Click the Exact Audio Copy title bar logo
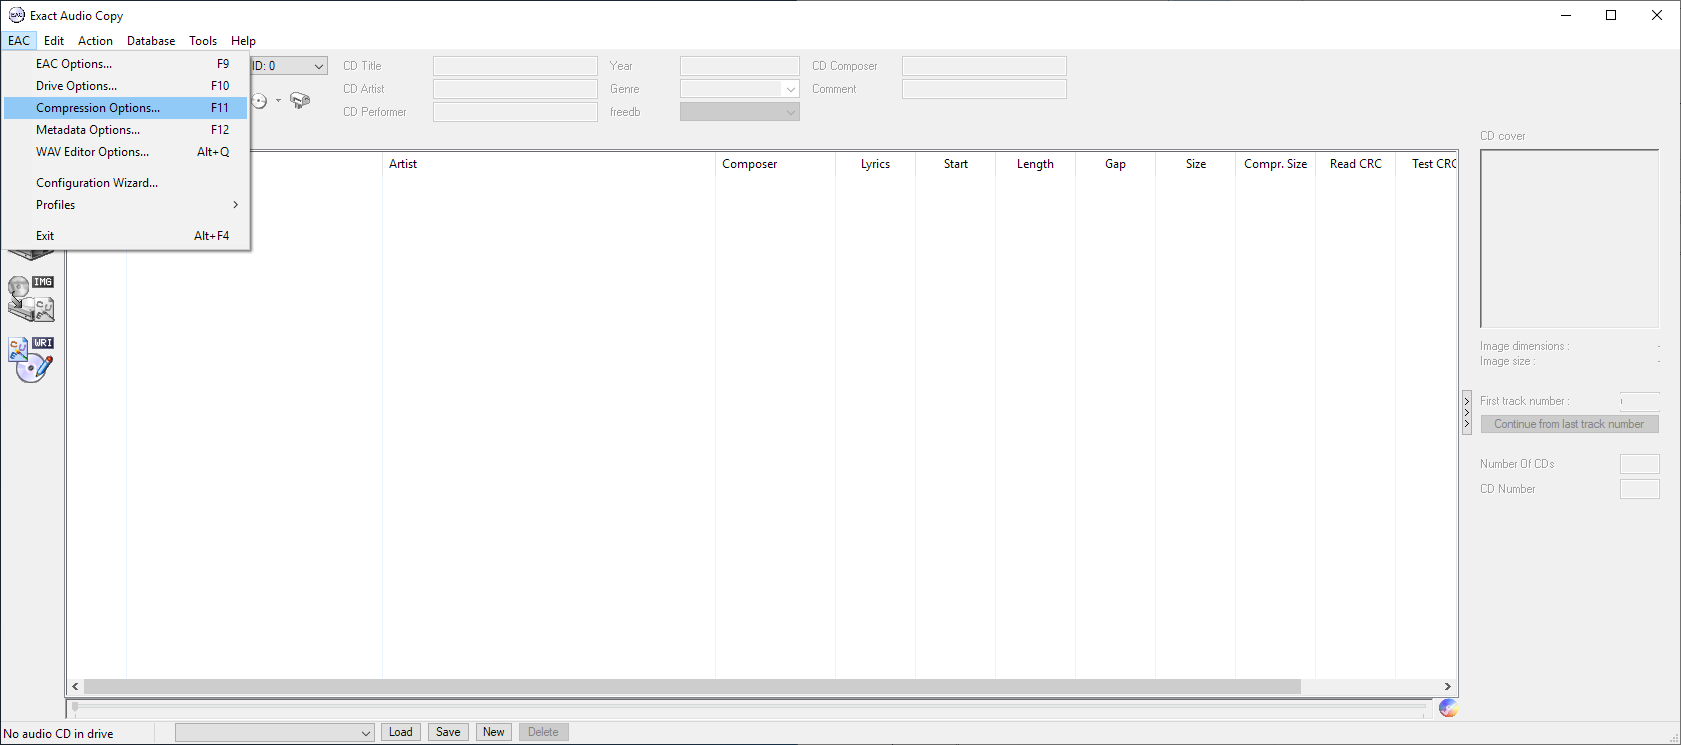This screenshot has height=745, width=1681. click(16, 15)
